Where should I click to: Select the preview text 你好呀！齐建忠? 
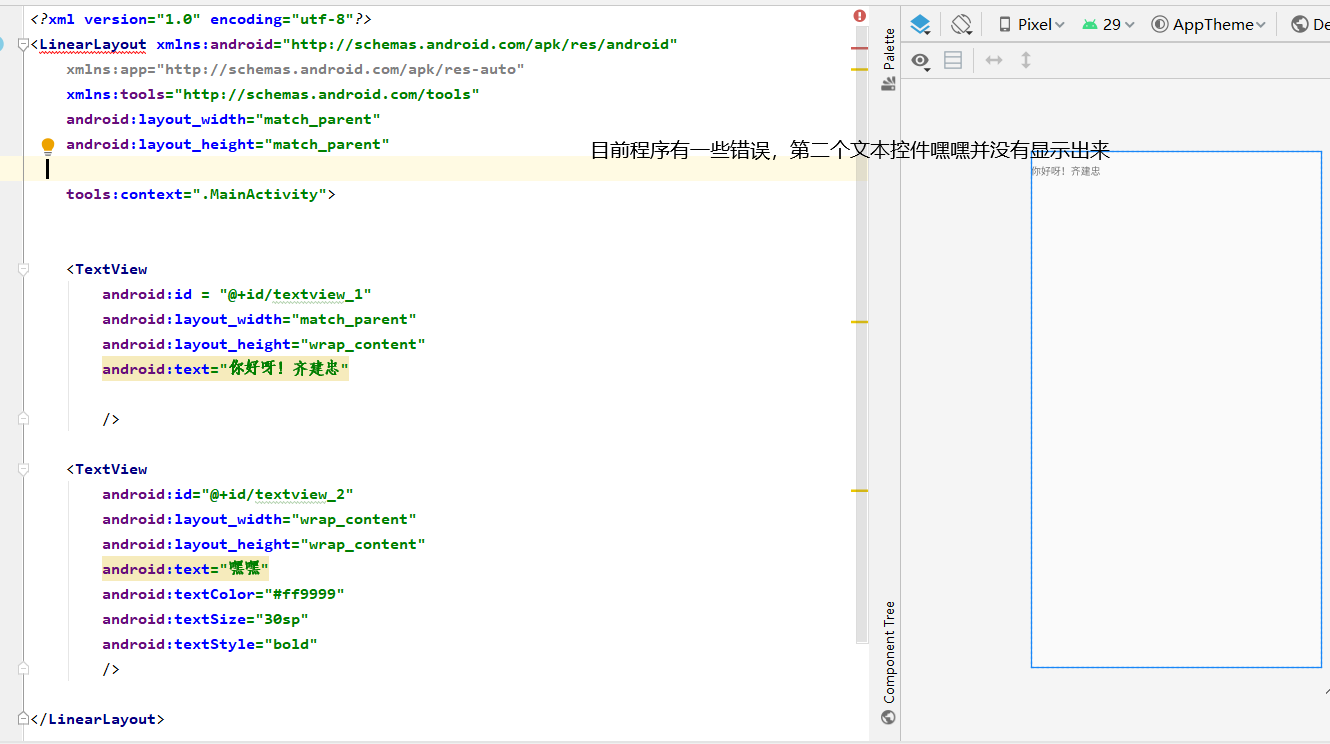pyautogui.click(x=1065, y=171)
